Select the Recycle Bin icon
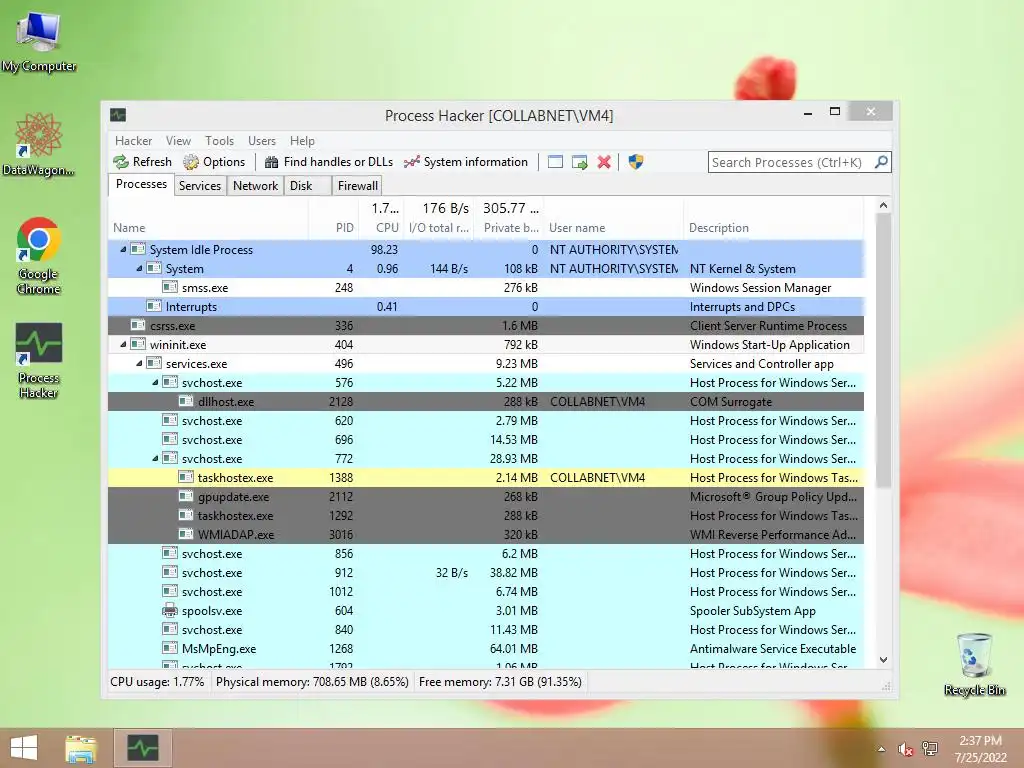The image size is (1024, 768). 975,664
